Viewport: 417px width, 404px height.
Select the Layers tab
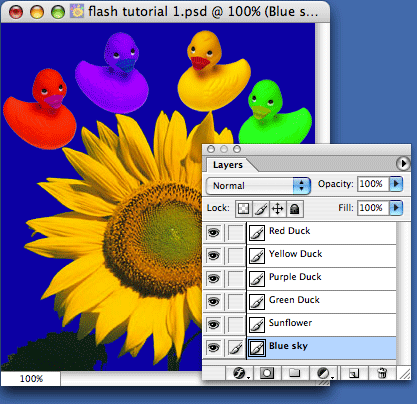(x=228, y=165)
